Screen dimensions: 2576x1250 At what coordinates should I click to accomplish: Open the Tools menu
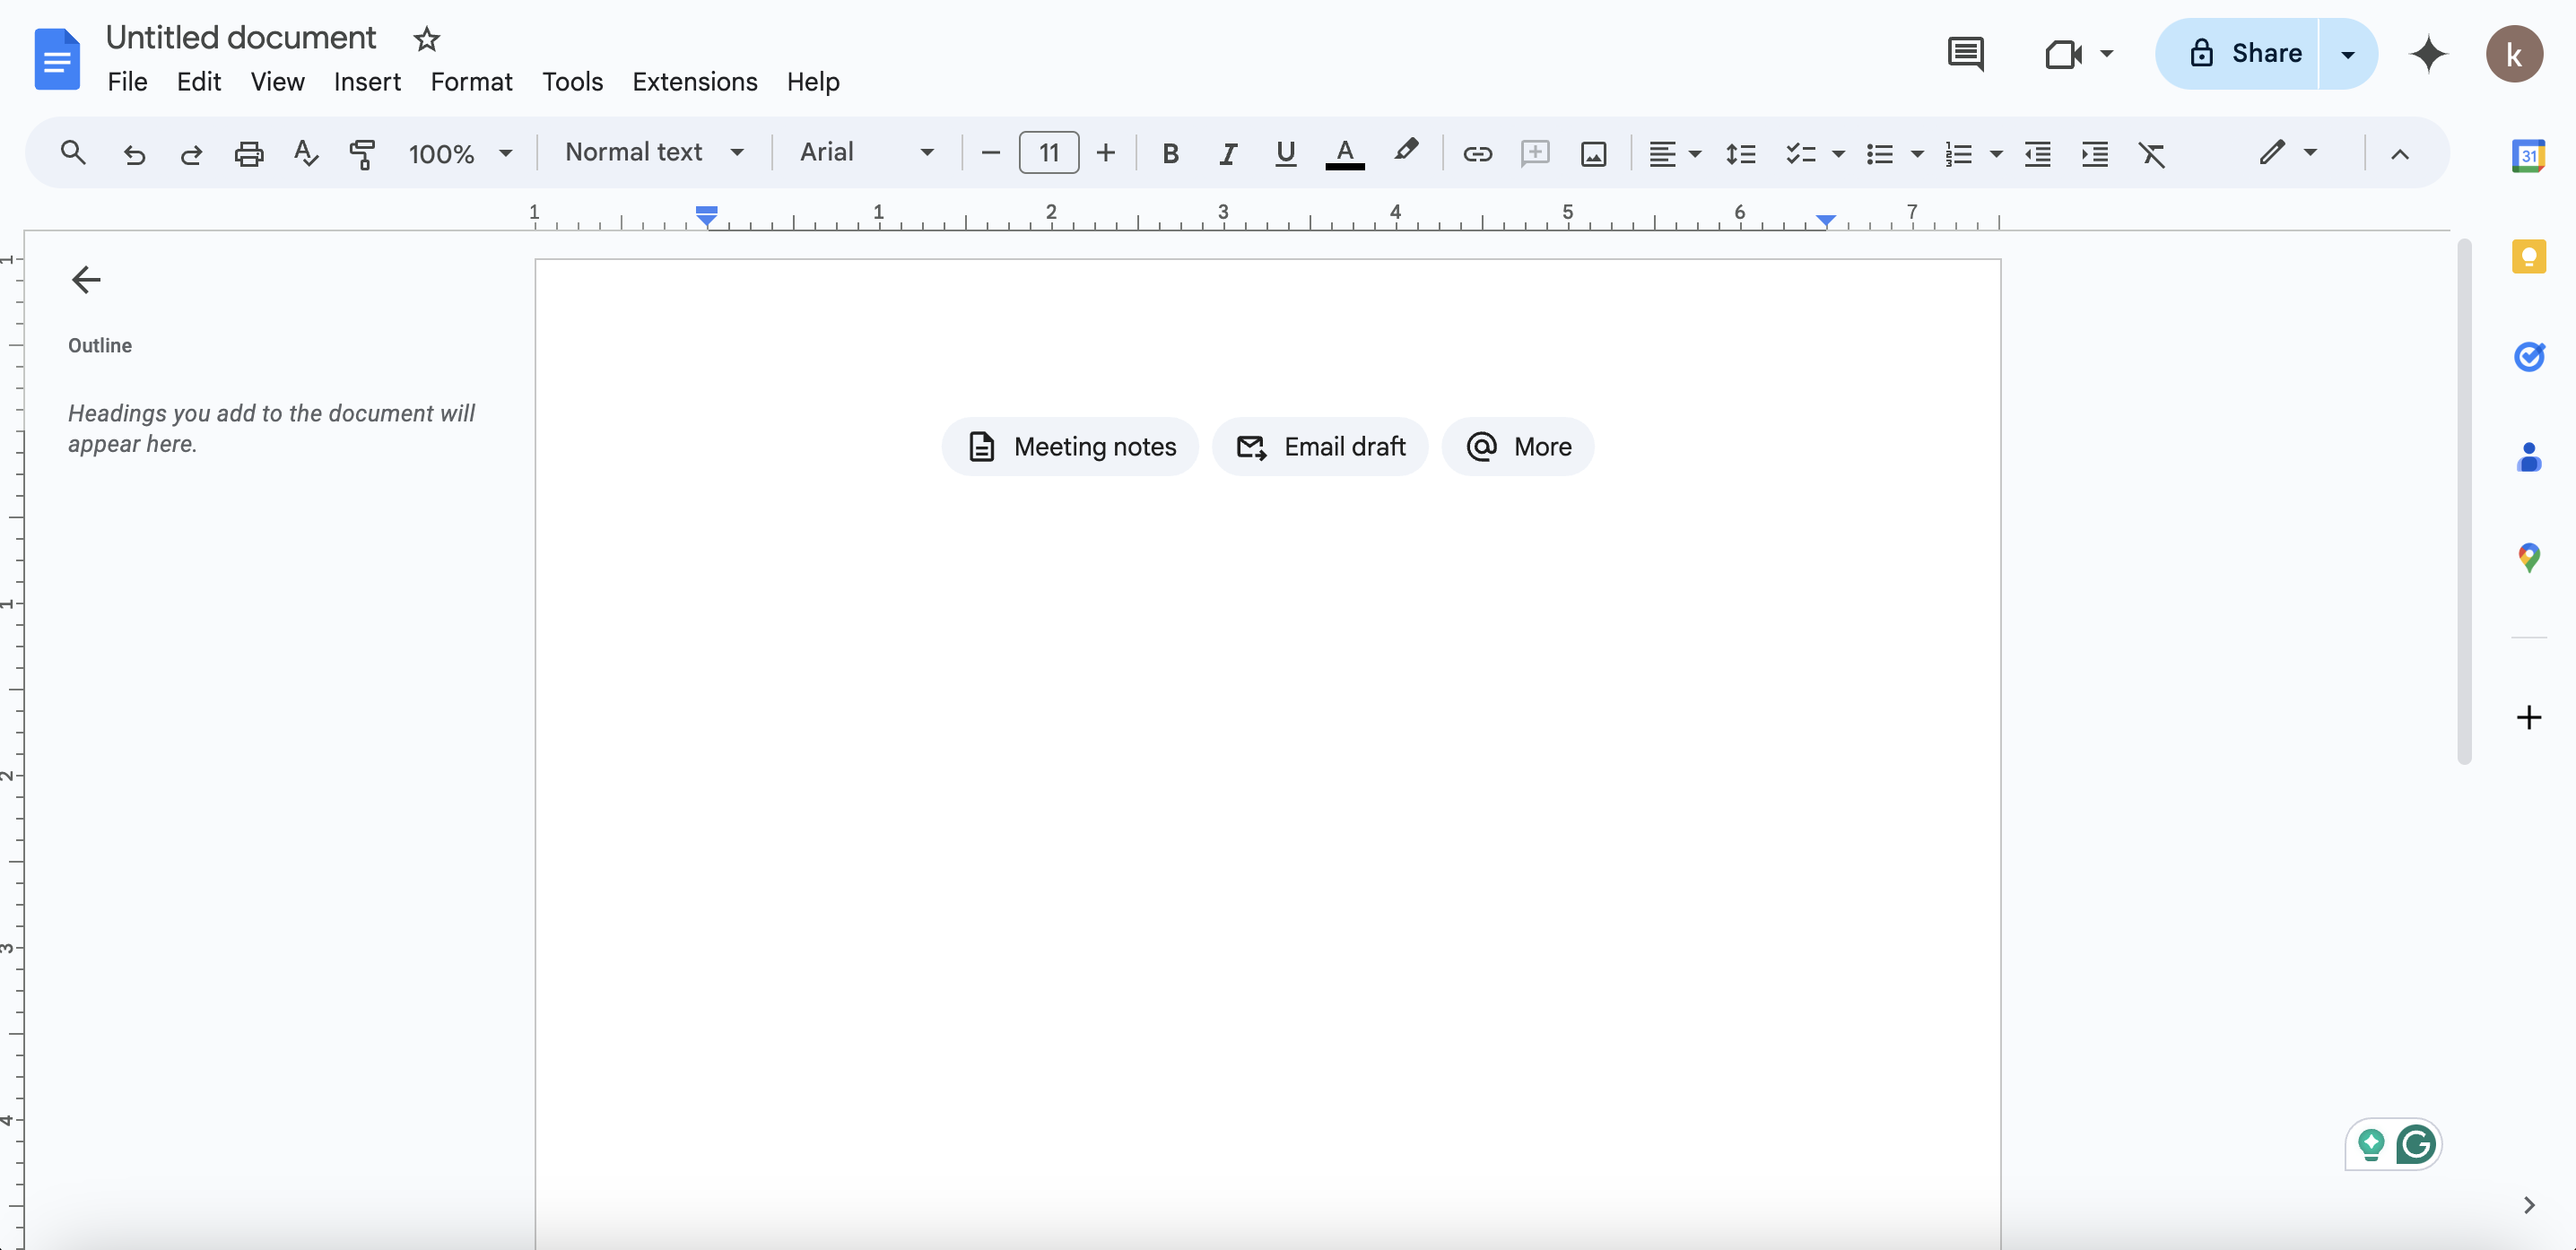pos(572,82)
